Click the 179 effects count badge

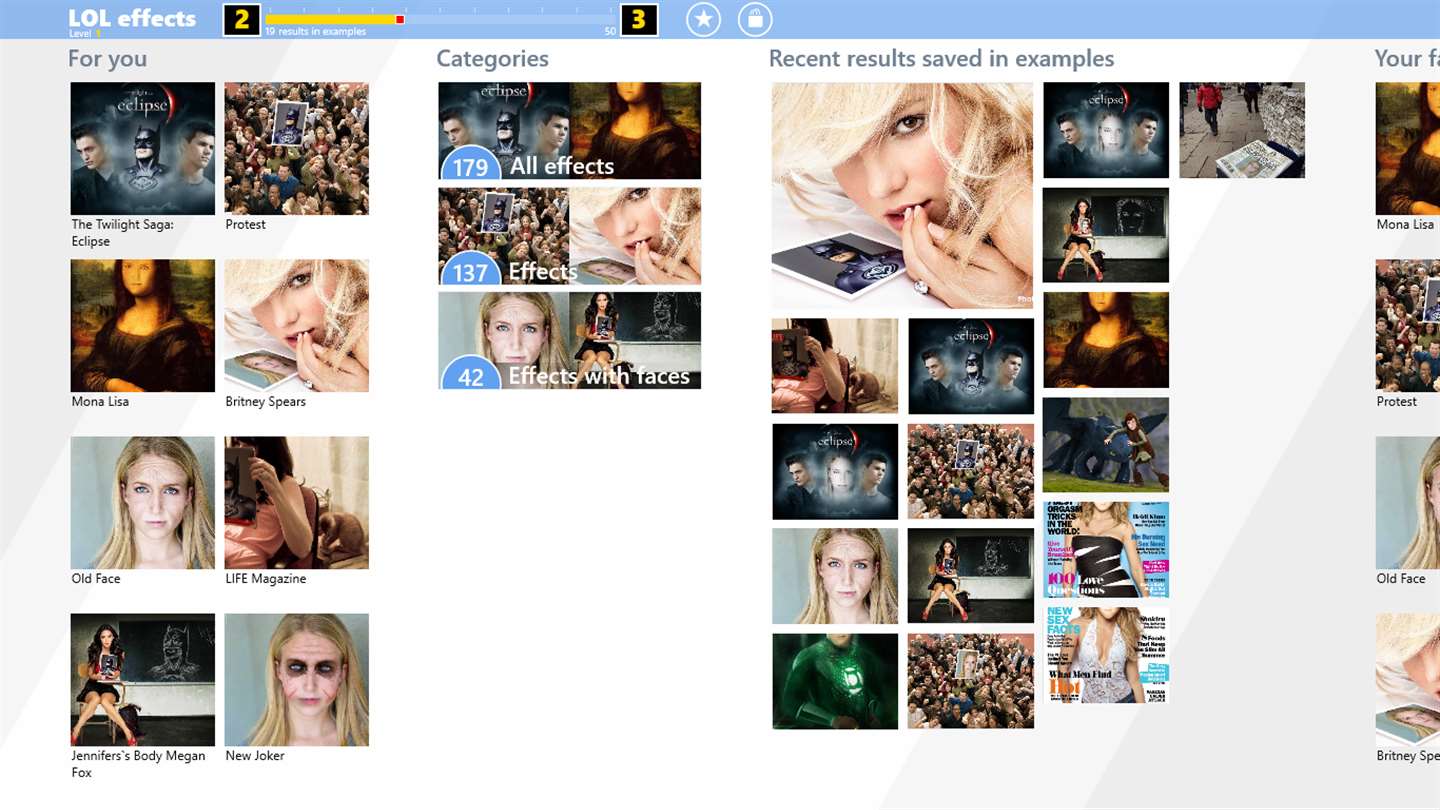(x=470, y=164)
